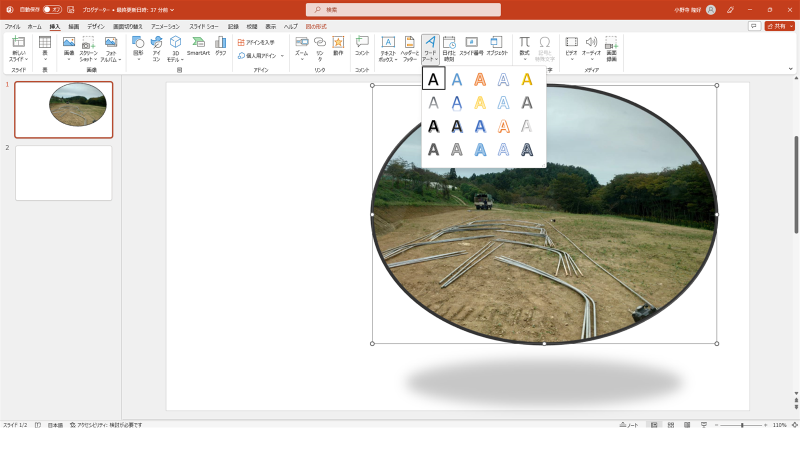Click the スライド番号 (Slide Number) icon
Image resolution: width=800 pixels, height=450 pixels.
[471, 46]
